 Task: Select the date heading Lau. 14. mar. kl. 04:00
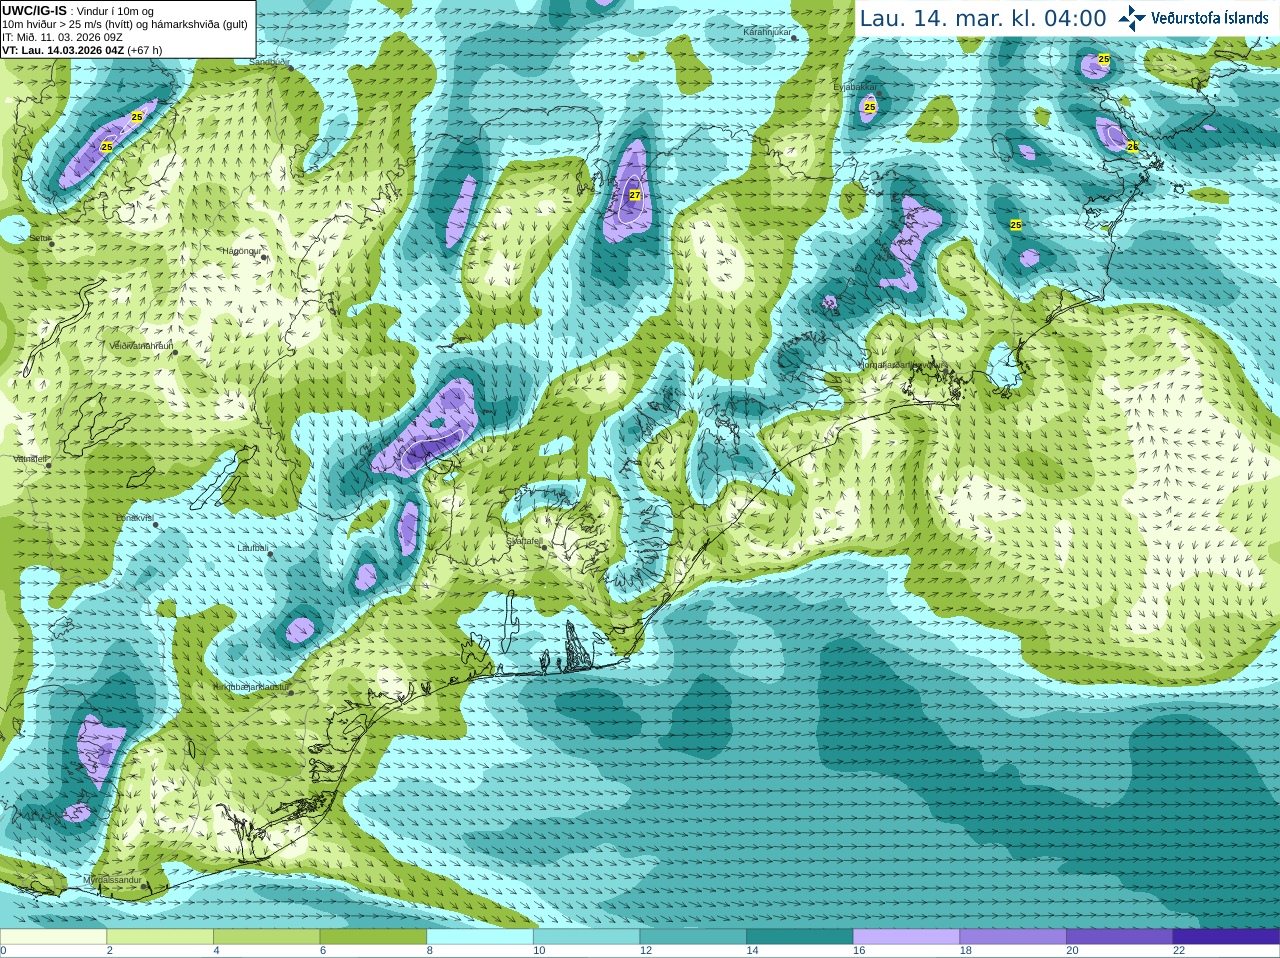click(983, 18)
